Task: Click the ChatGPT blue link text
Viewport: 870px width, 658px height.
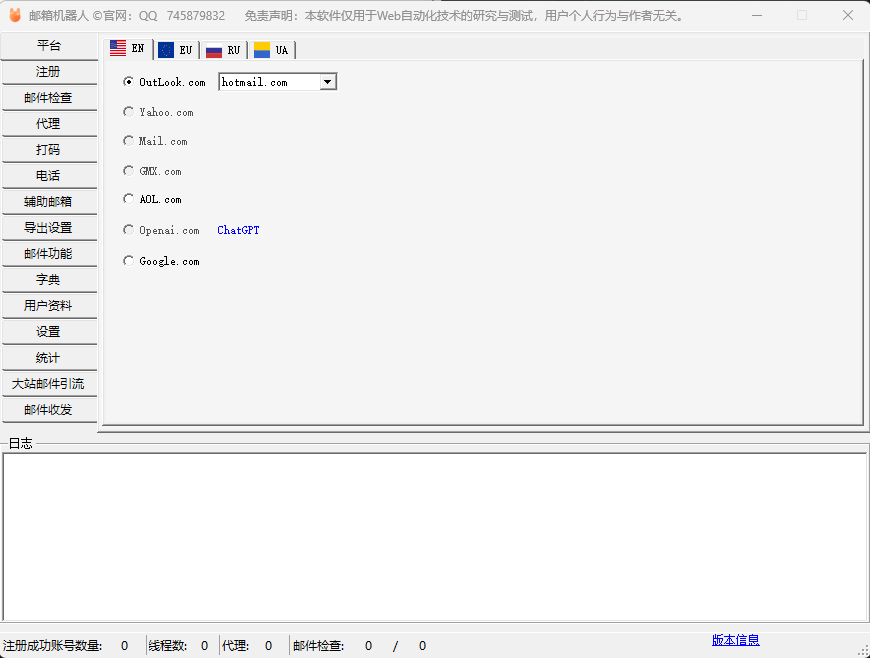Action: (238, 230)
